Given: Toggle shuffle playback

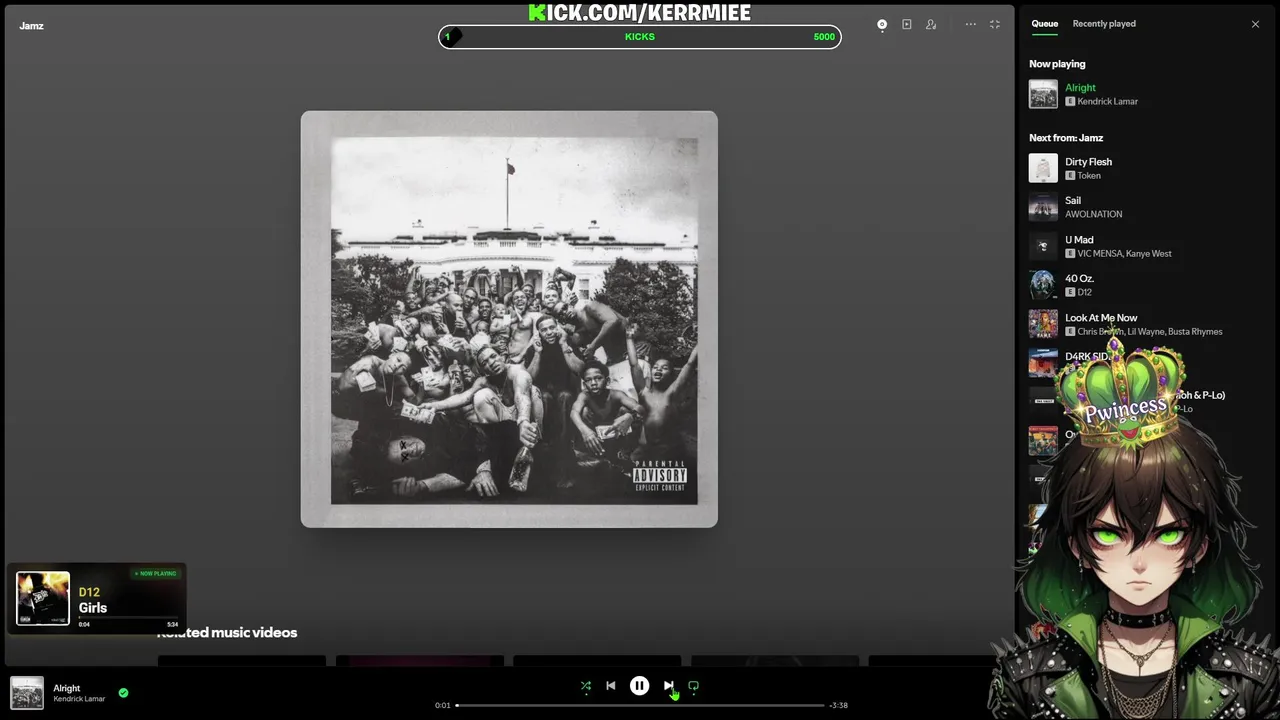Looking at the screenshot, I should 586,686.
